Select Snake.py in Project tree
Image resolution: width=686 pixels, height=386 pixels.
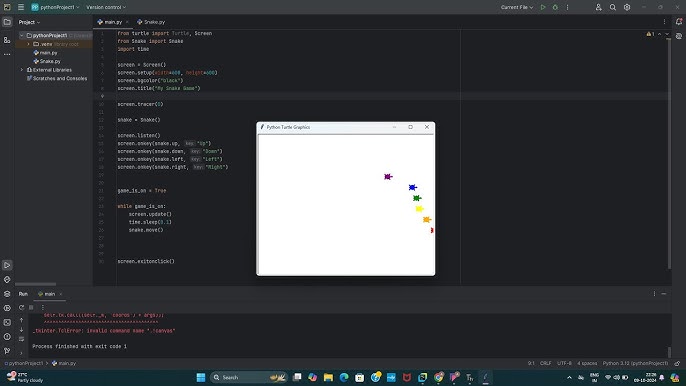pyautogui.click(x=47, y=61)
